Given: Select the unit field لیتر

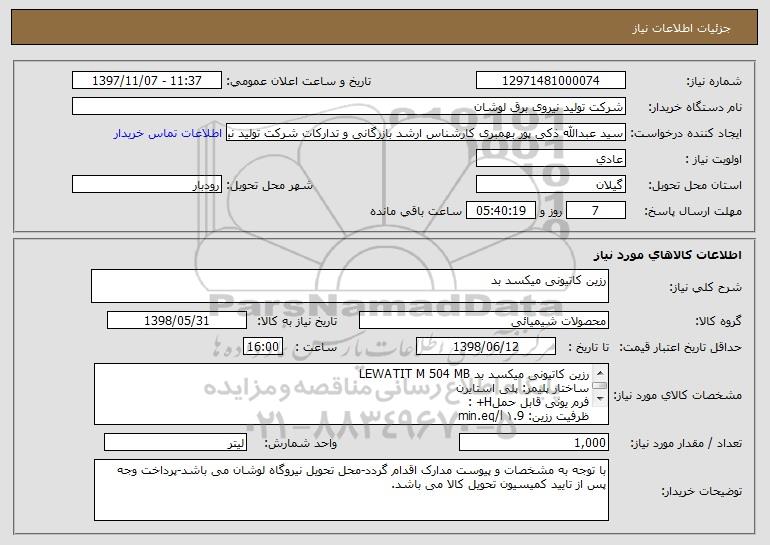Looking at the screenshot, I should pos(175,442).
